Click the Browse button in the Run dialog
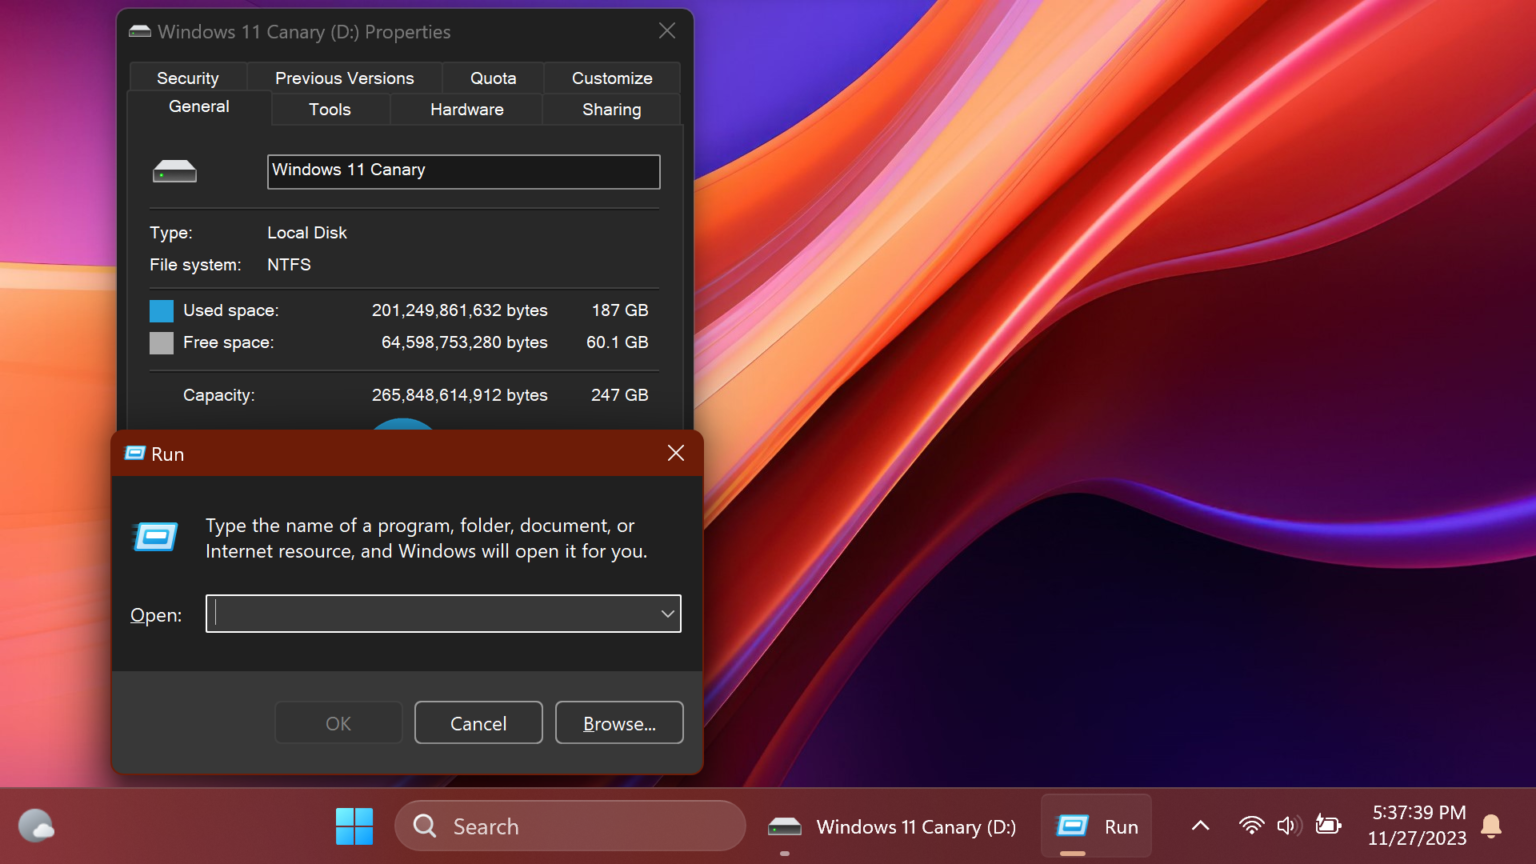Viewport: 1536px width, 864px height. coord(619,722)
